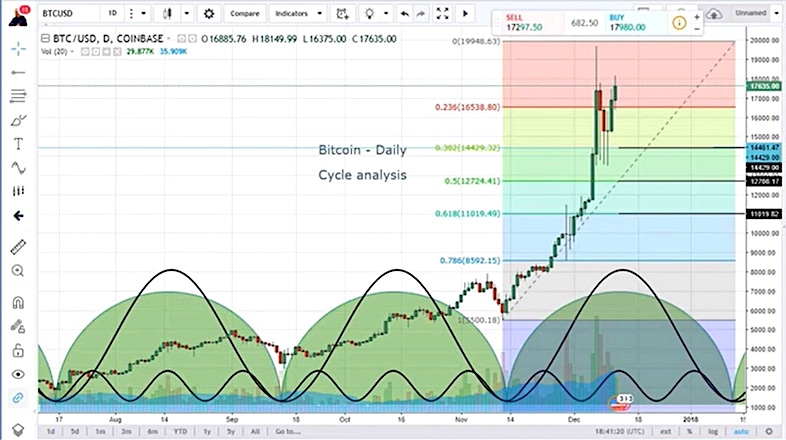Click the candlestick chart style icon
Image resolution: width=786 pixels, height=440 pixels.
[167, 14]
